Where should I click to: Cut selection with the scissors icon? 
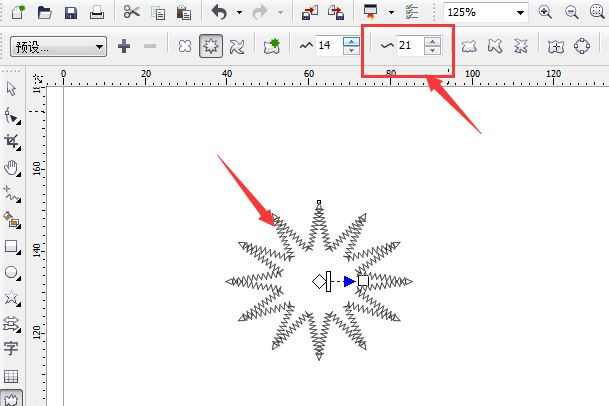coord(132,12)
